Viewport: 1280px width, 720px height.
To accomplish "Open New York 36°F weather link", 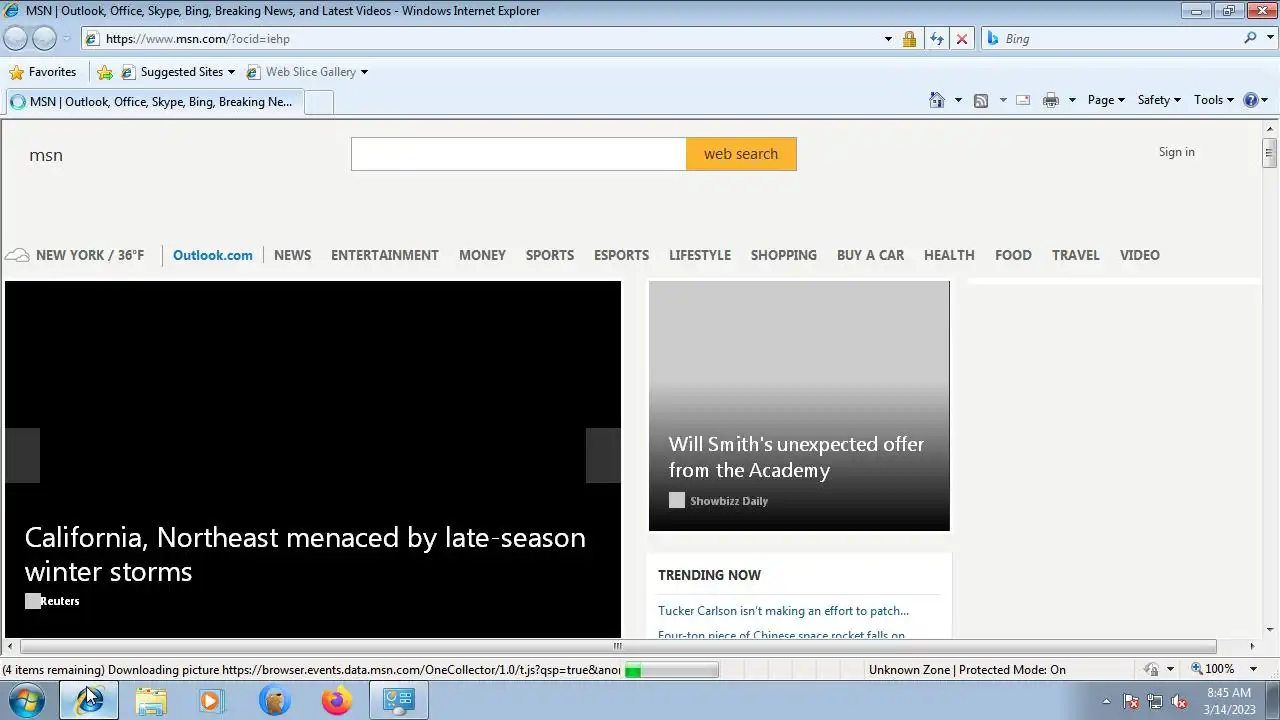I will 75,255.
